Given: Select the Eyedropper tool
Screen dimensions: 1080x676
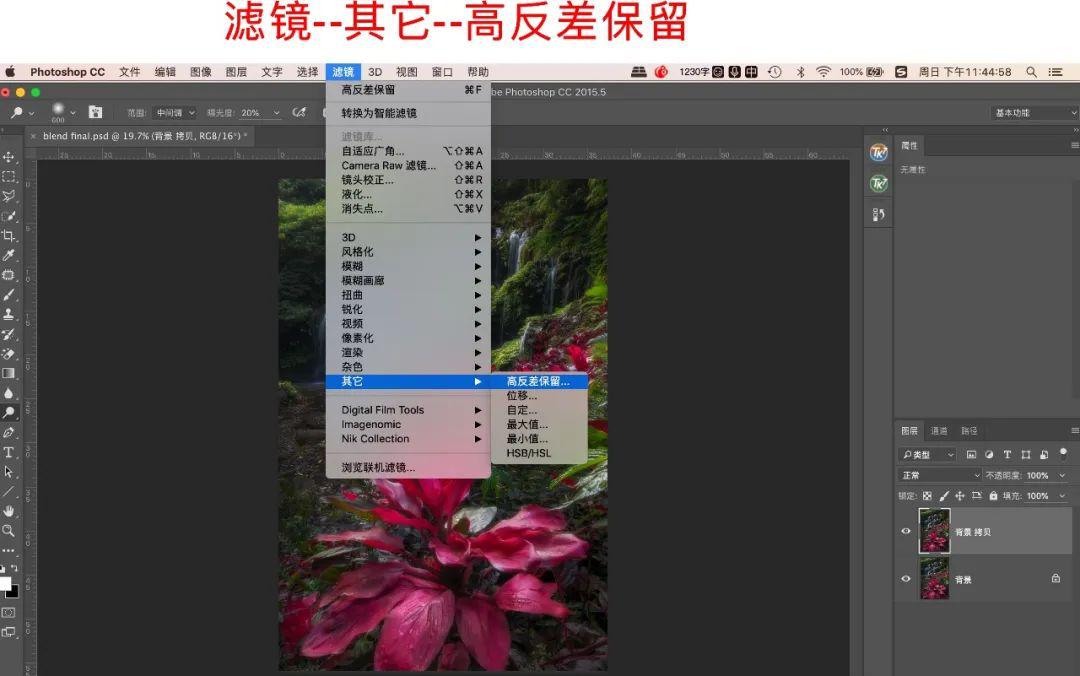Looking at the screenshot, I should pyautogui.click(x=8, y=256).
